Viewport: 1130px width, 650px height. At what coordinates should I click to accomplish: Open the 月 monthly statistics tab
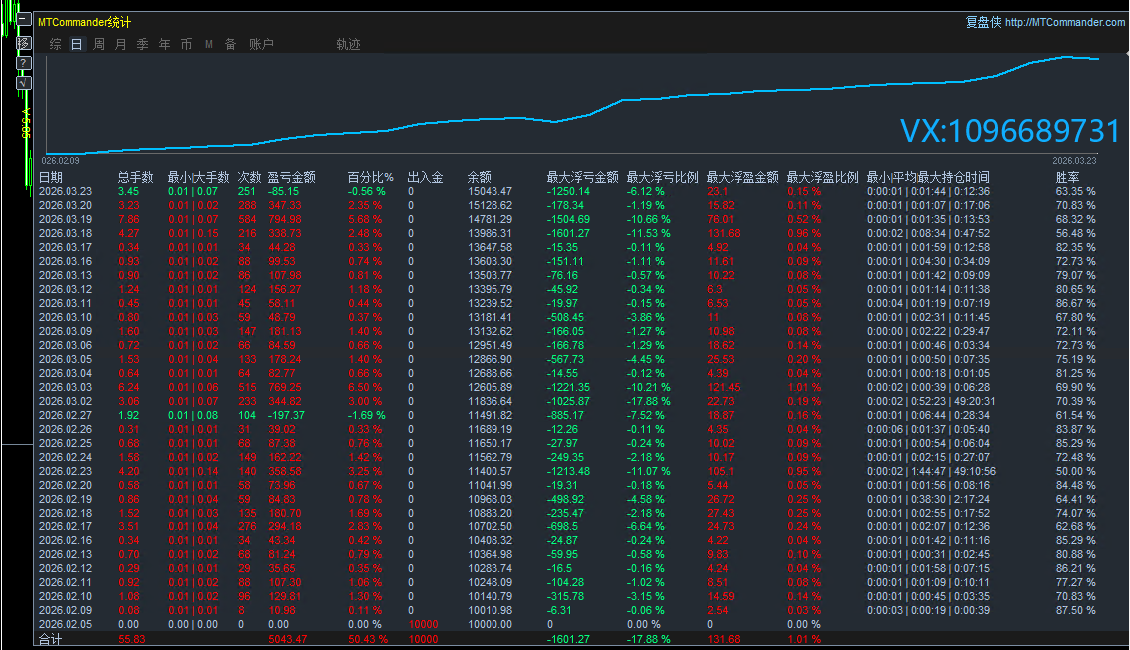pyautogui.click(x=121, y=44)
